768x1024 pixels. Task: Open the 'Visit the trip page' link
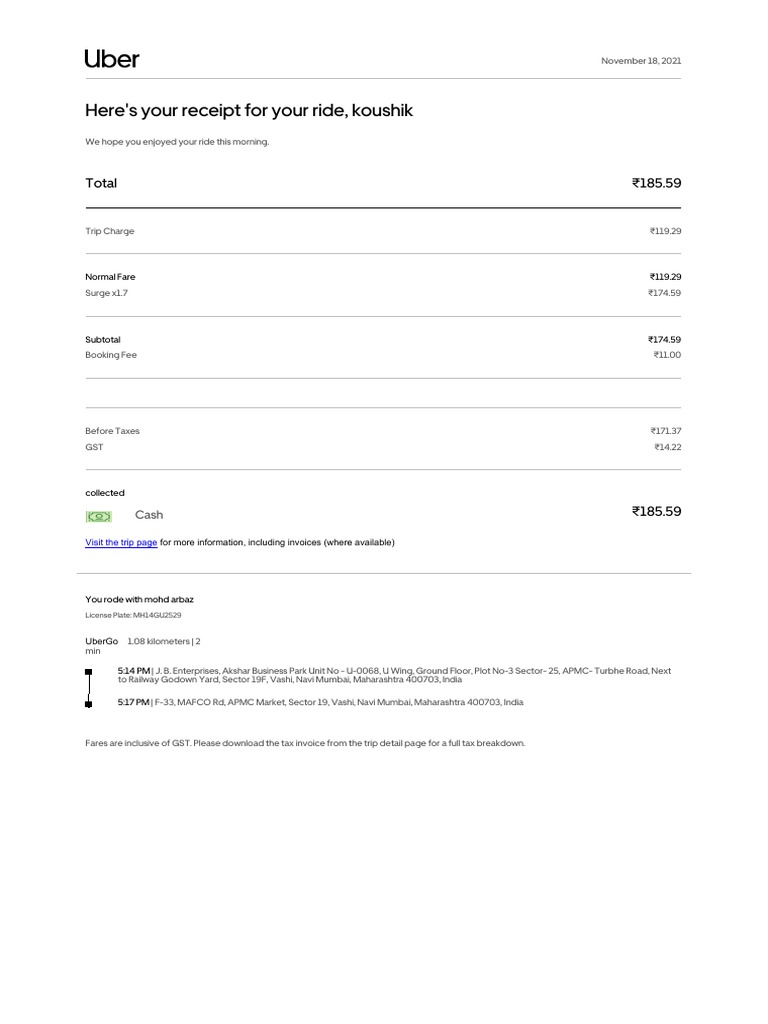121,542
